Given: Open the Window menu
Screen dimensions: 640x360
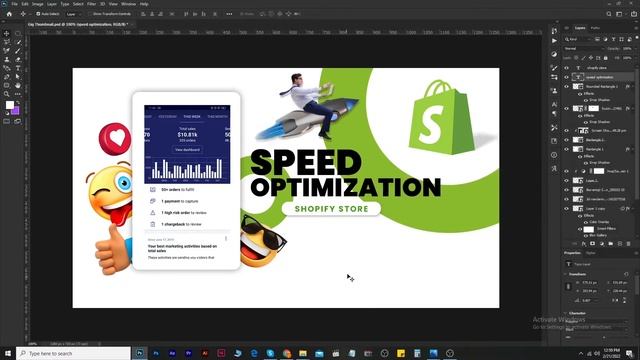Looking at the screenshot, I should tap(128, 4).
